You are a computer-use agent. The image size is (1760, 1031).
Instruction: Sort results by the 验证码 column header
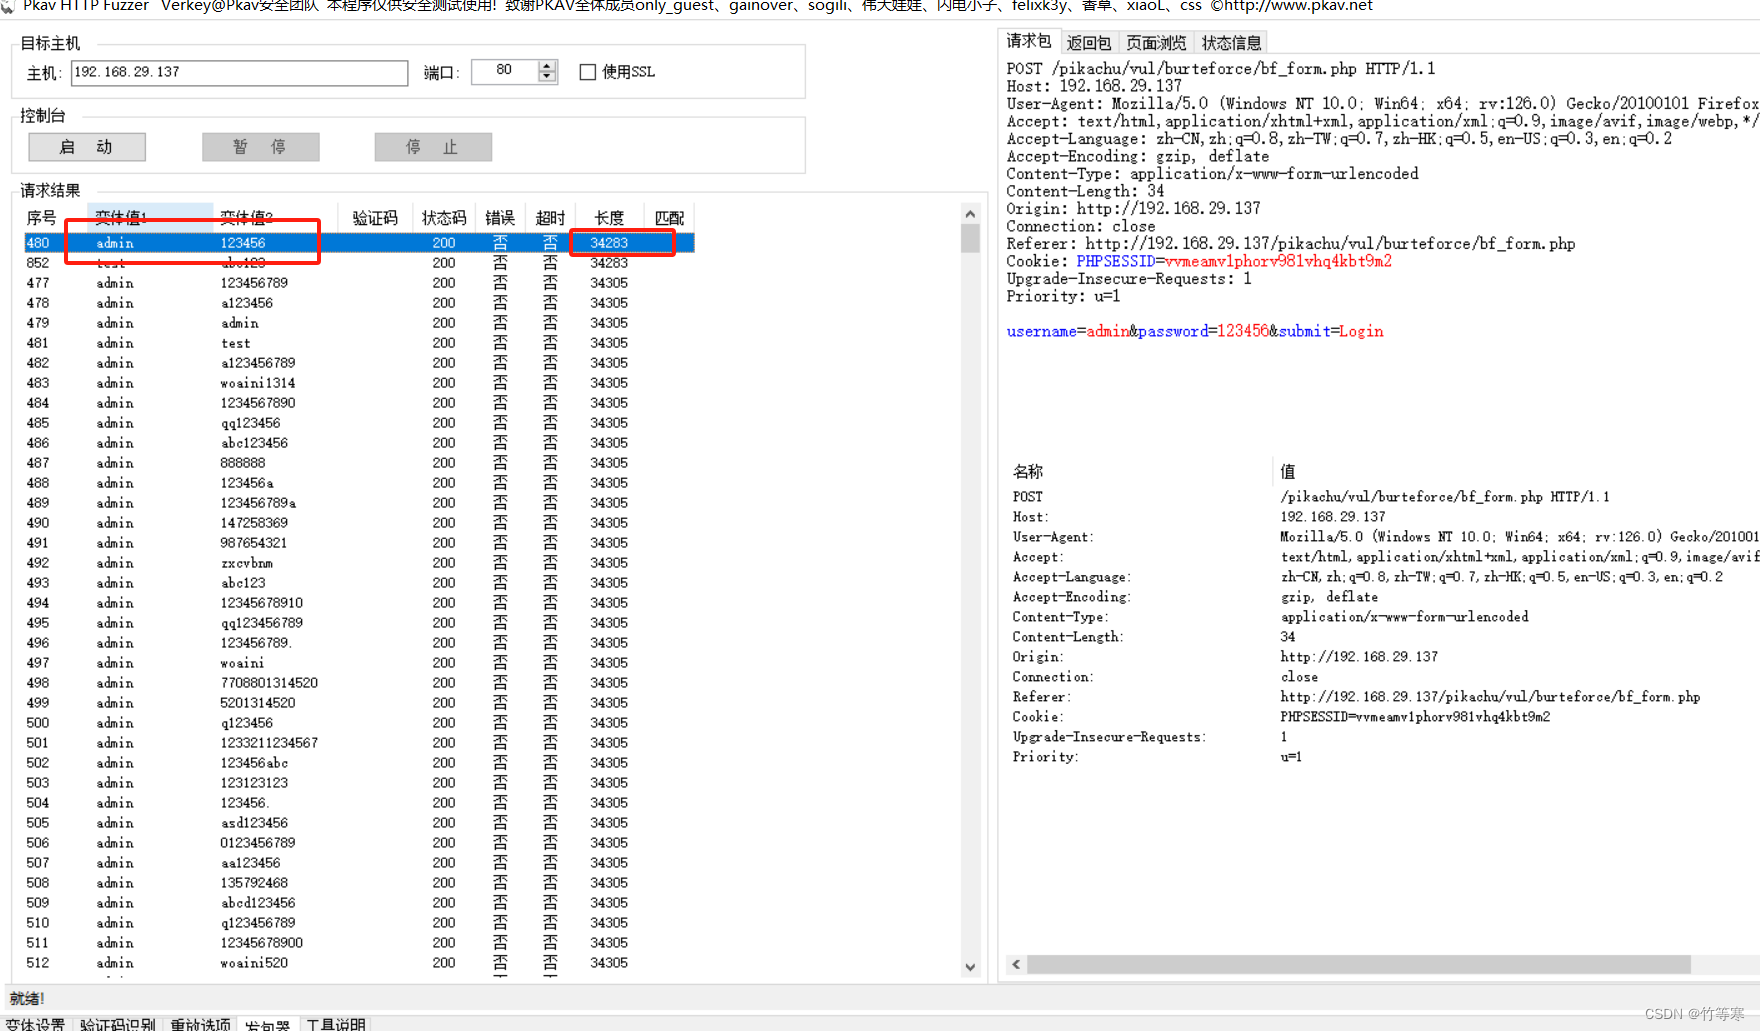[375, 218]
